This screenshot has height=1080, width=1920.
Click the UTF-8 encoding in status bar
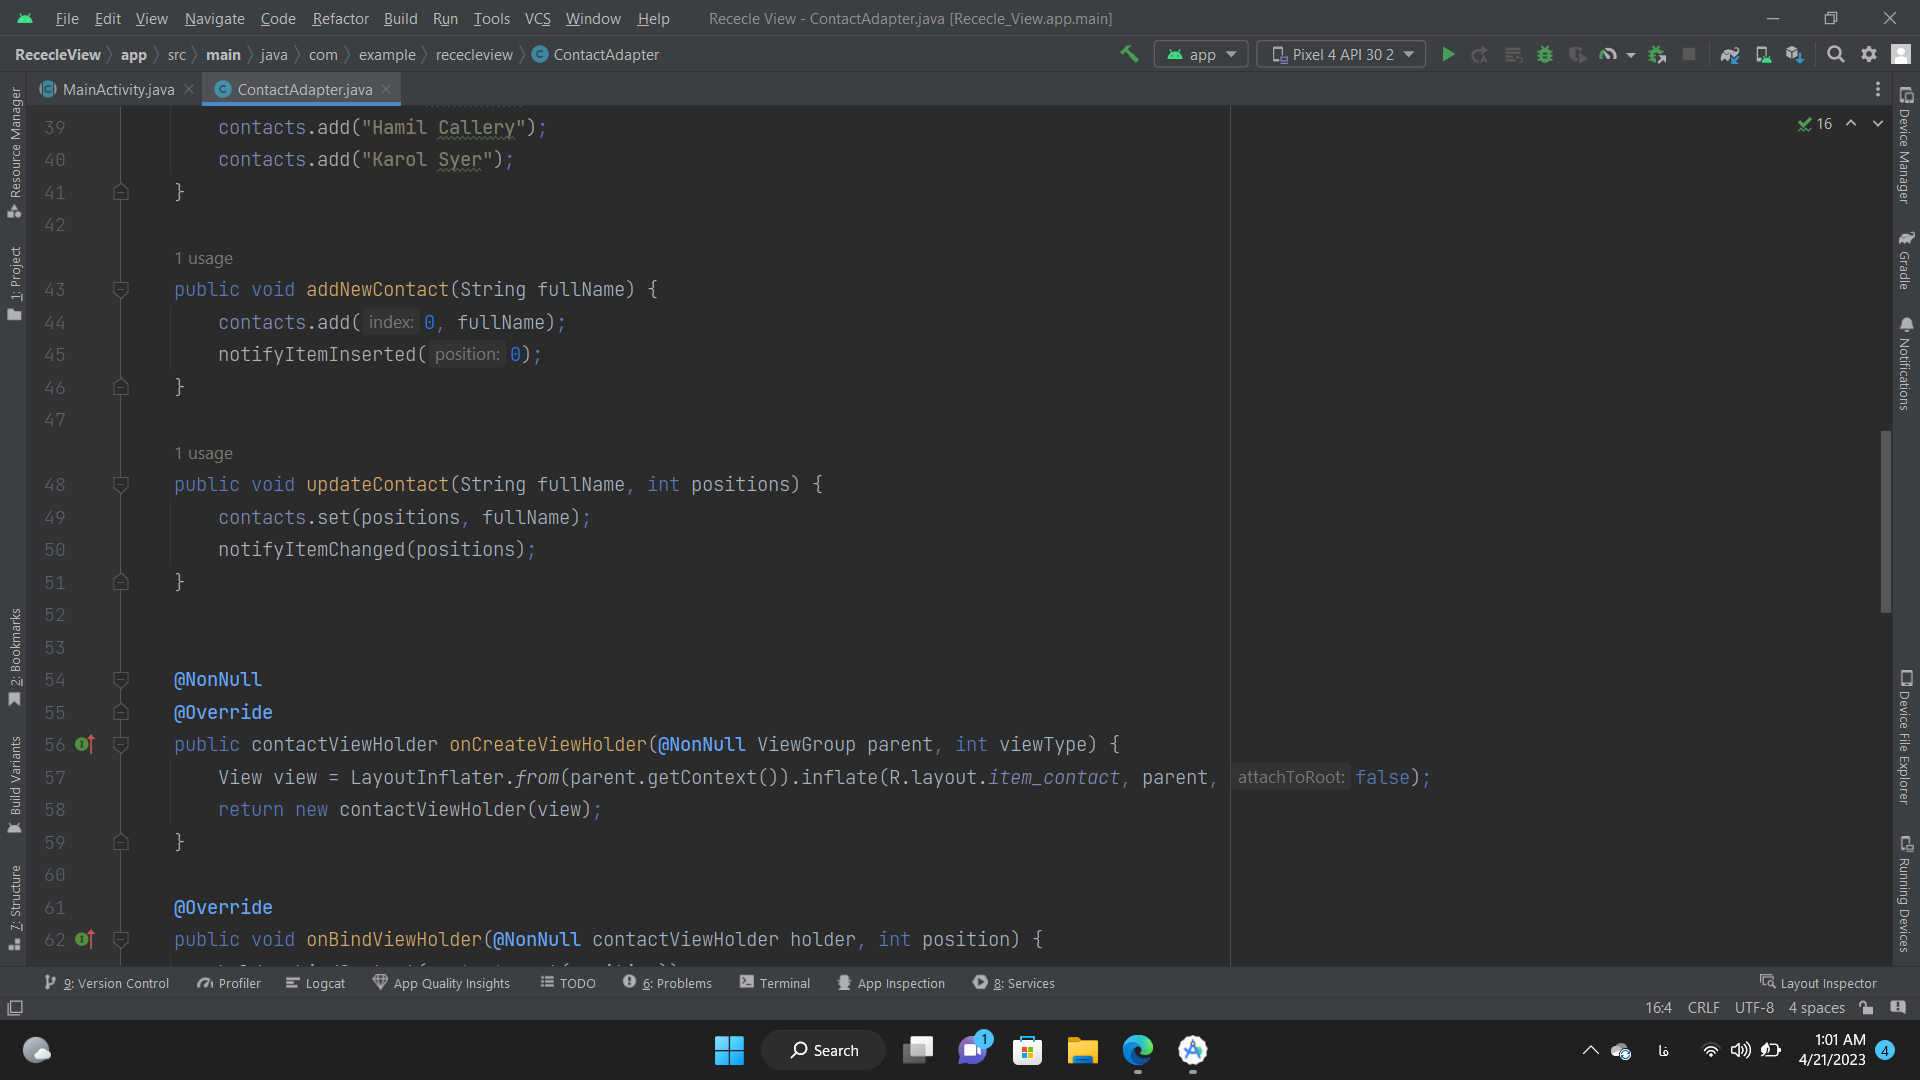click(1754, 1007)
